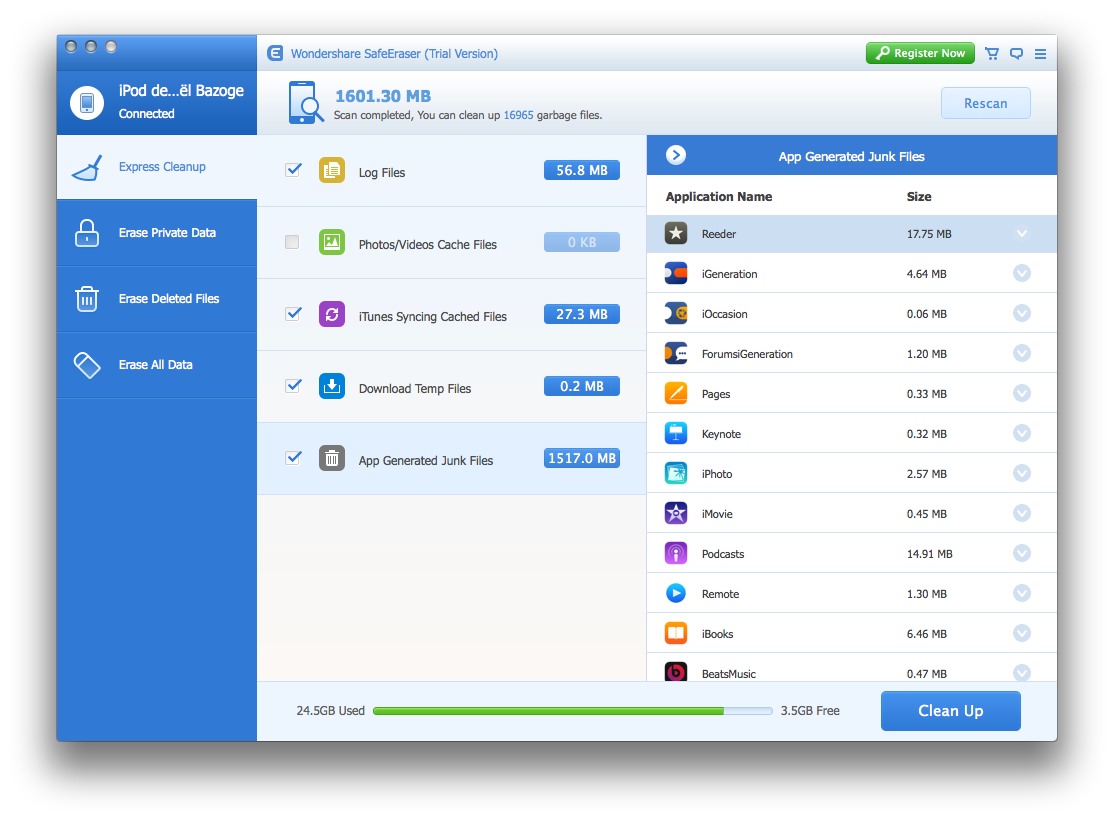
Task: Click the Pages app icon
Action: (676, 393)
